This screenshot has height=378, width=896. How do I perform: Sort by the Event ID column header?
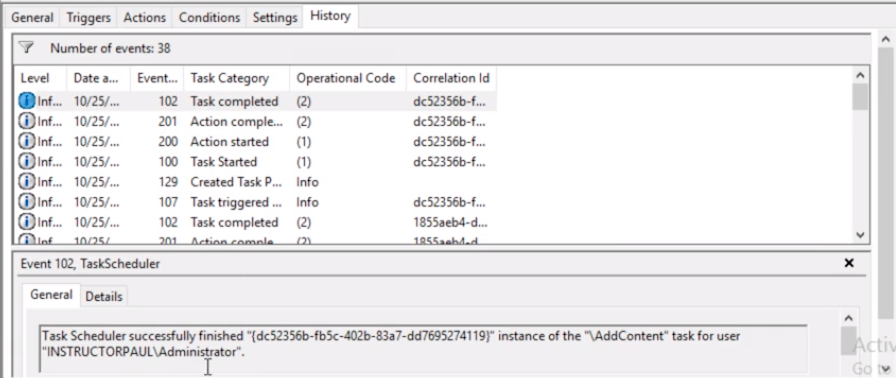coord(157,78)
